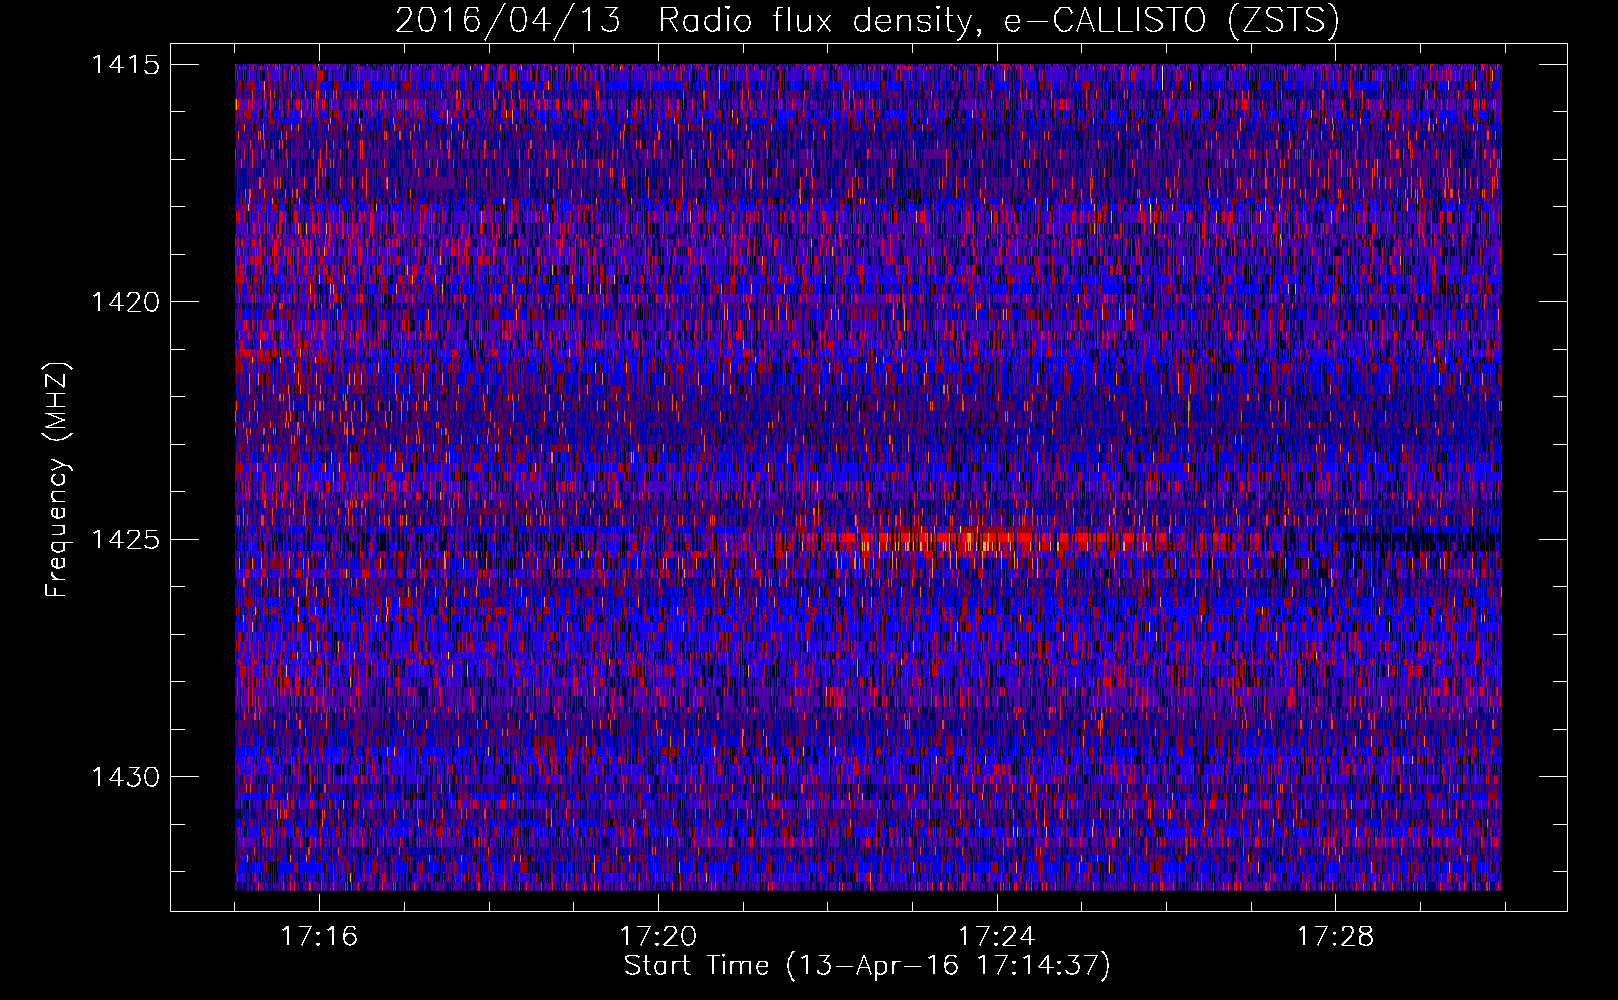Click the 17:20 time tick label
The image size is (1618, 1000).
click(x=658, y=936)
